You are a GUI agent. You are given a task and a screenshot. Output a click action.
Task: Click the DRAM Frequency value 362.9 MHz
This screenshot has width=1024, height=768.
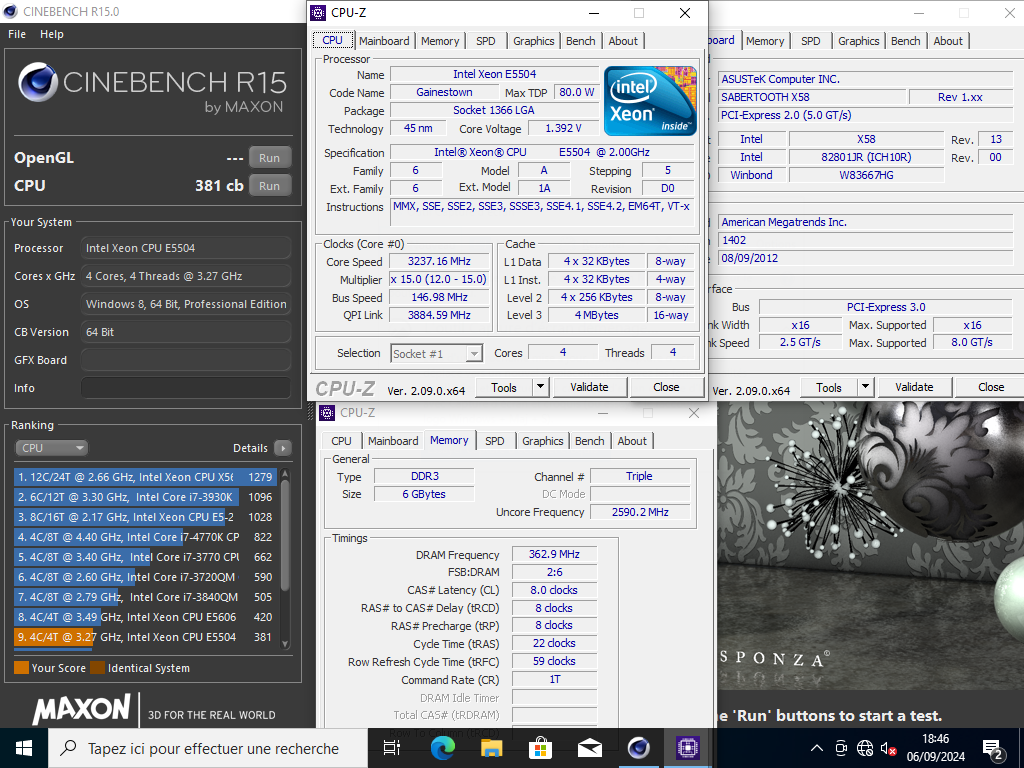click(554, 554)
